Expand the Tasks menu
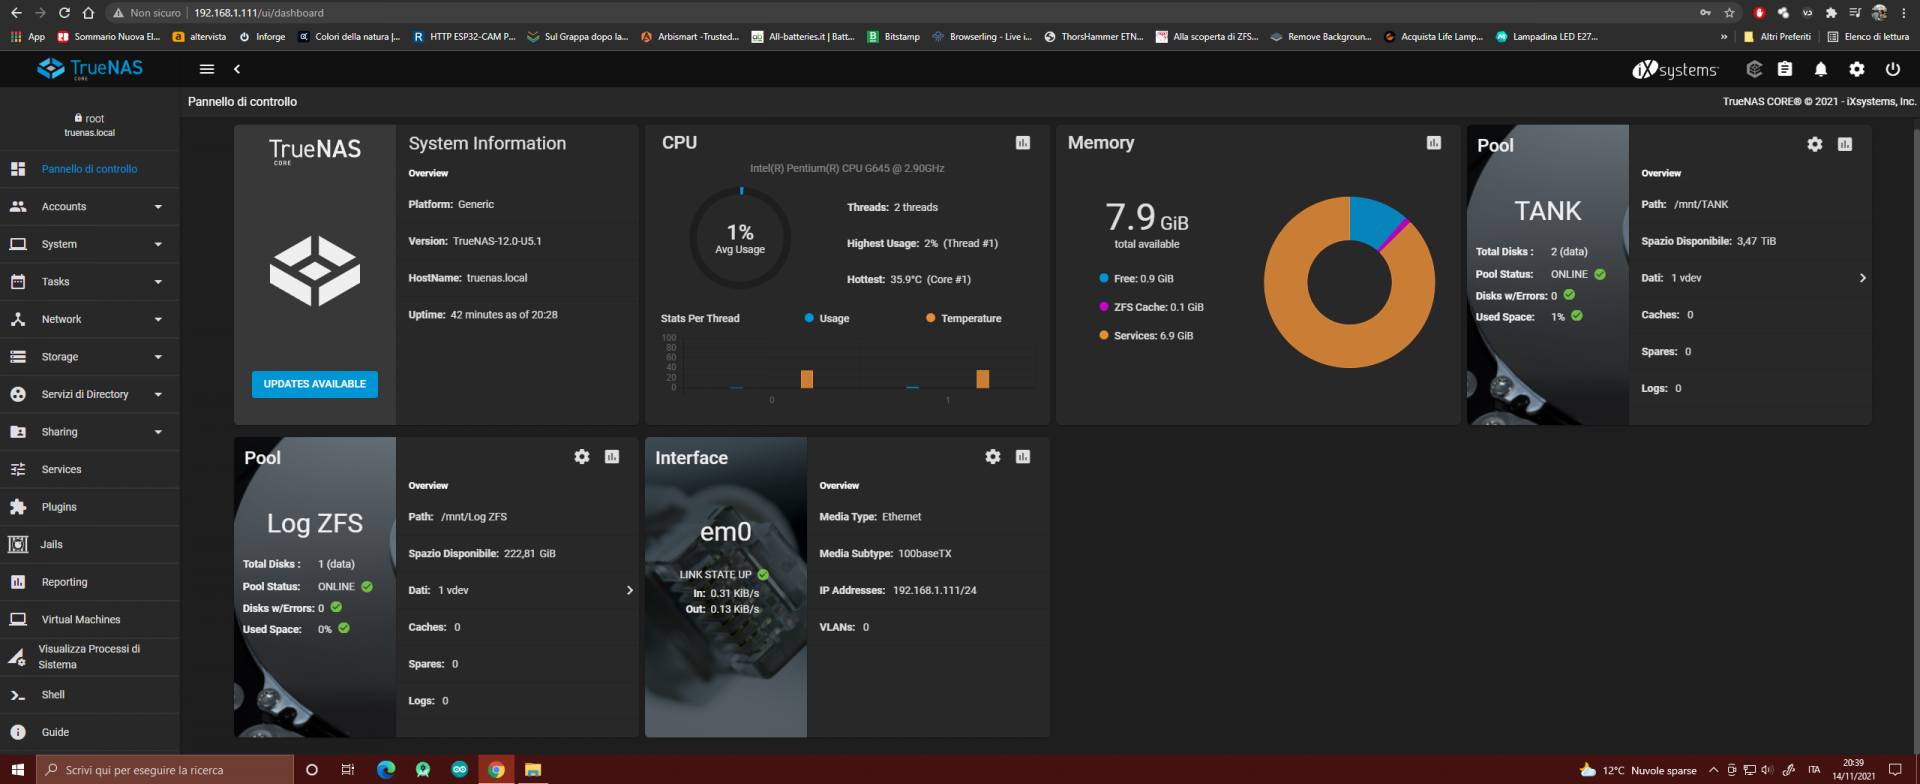 90,282
